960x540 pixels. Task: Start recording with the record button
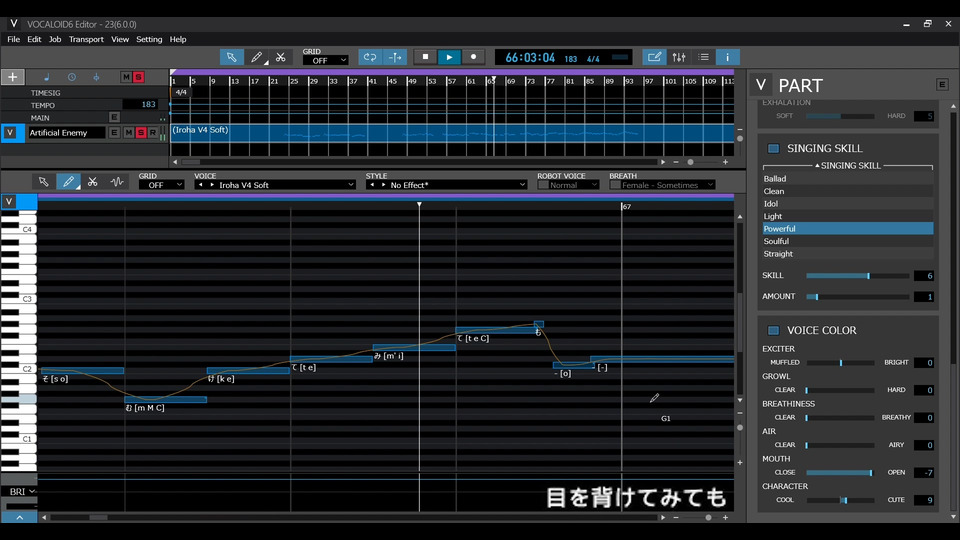tap(473, 57)
